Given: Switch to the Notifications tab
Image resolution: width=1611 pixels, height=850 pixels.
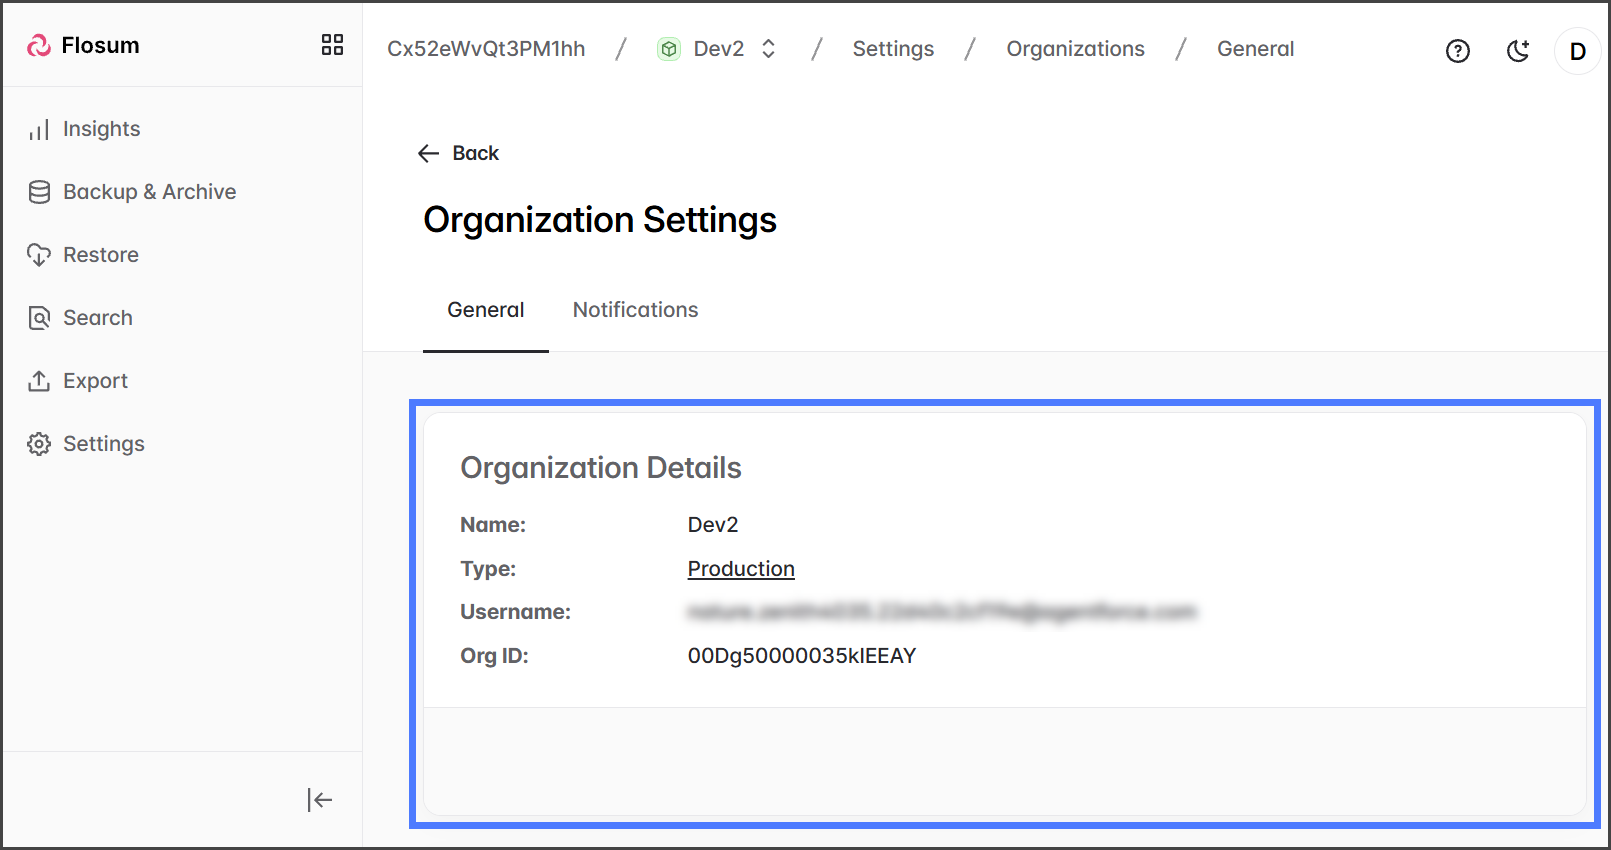Looking at the screenshot, I should click(635, 310).
